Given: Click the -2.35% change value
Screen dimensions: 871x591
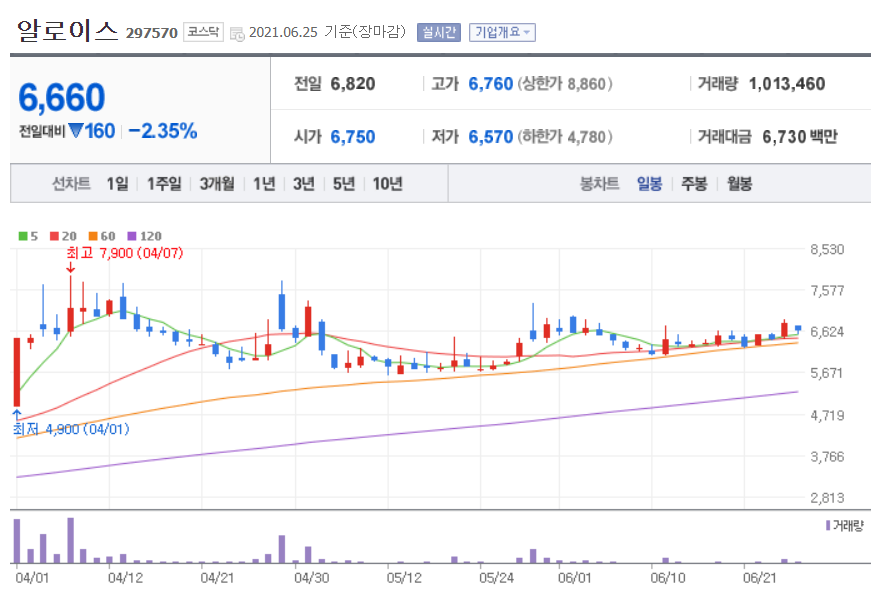Looking at the screenshot, I should click(163, 131).
